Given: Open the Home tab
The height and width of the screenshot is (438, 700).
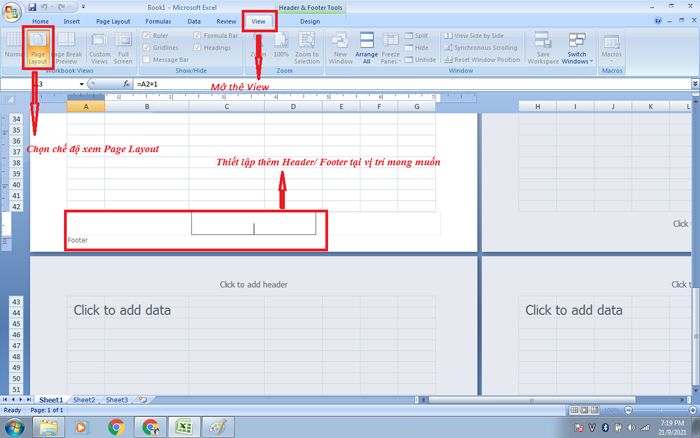Looking at the screenshot, I should pyautogui.click(x=40, y=21).
